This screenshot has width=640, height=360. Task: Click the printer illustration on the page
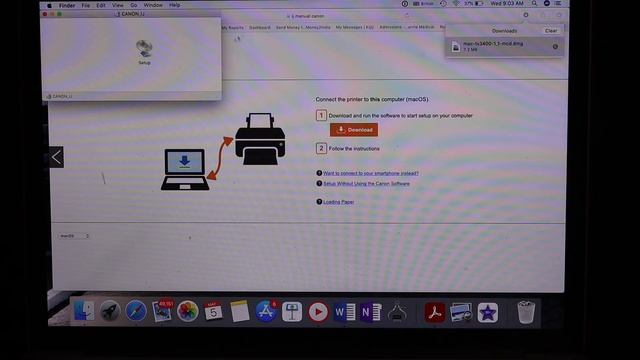coord(260,139)
